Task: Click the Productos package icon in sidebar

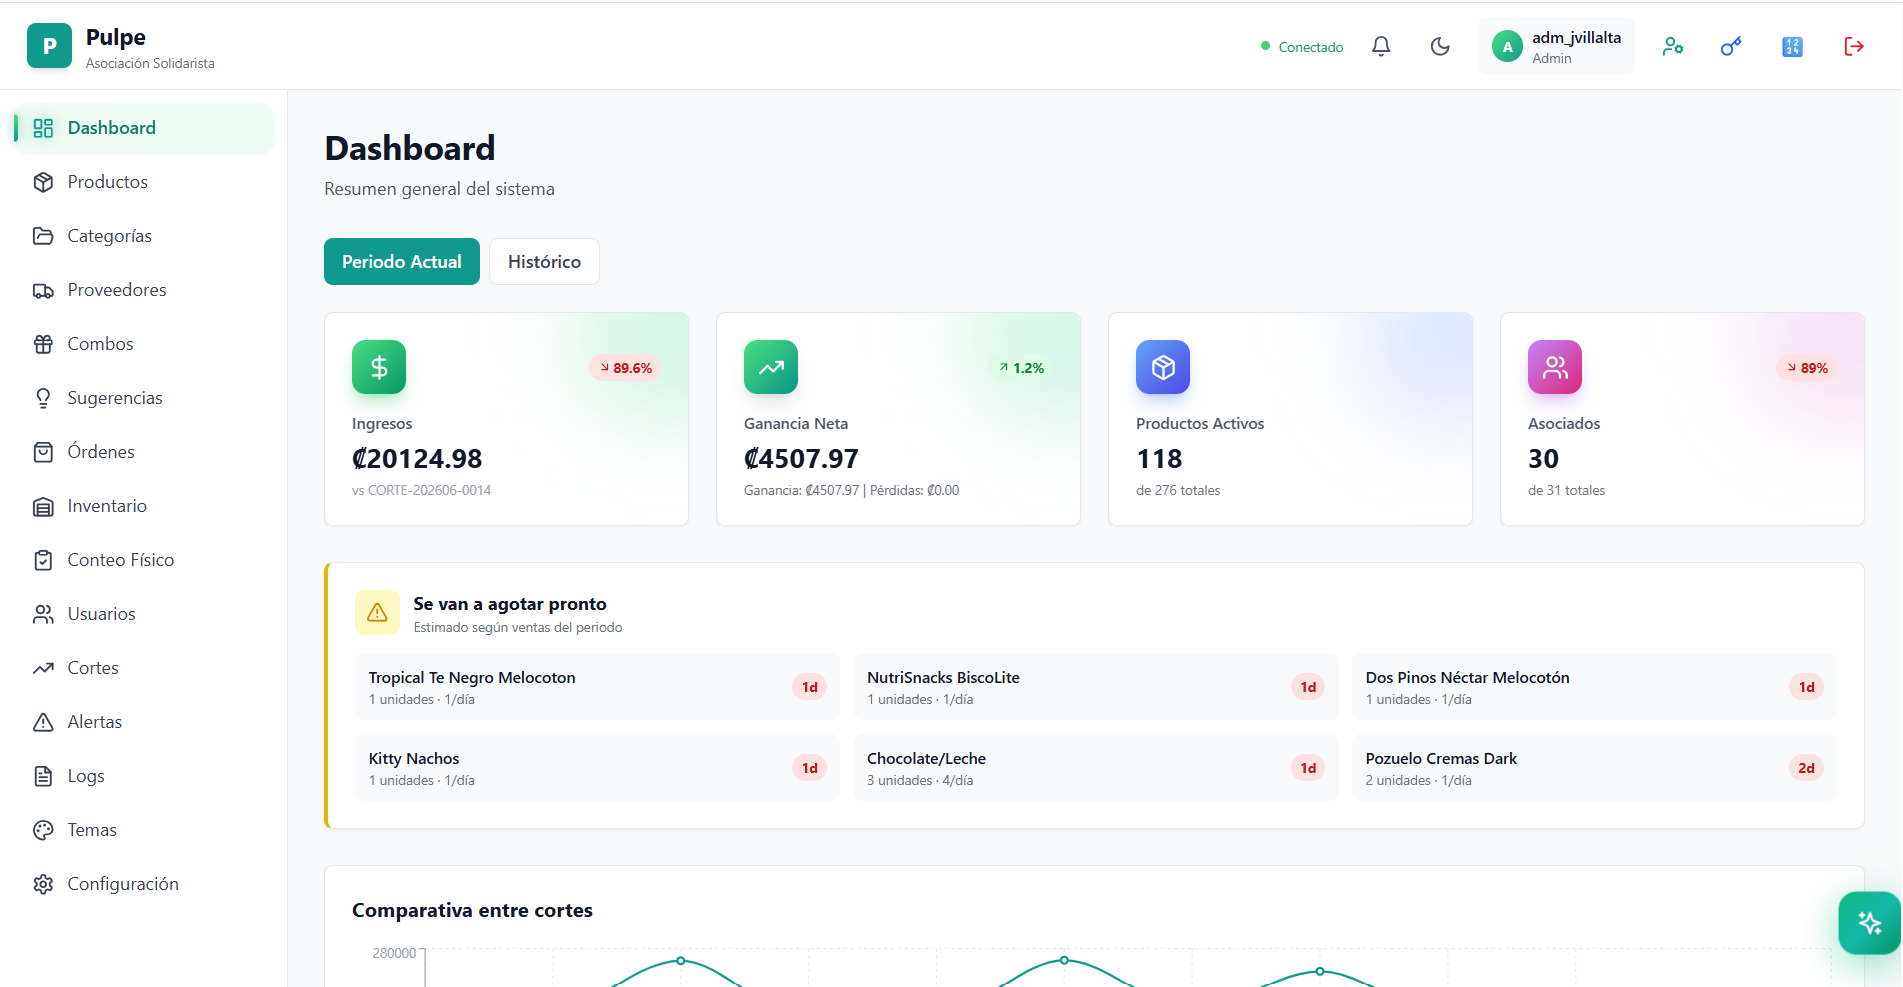Action: [43, 182]
